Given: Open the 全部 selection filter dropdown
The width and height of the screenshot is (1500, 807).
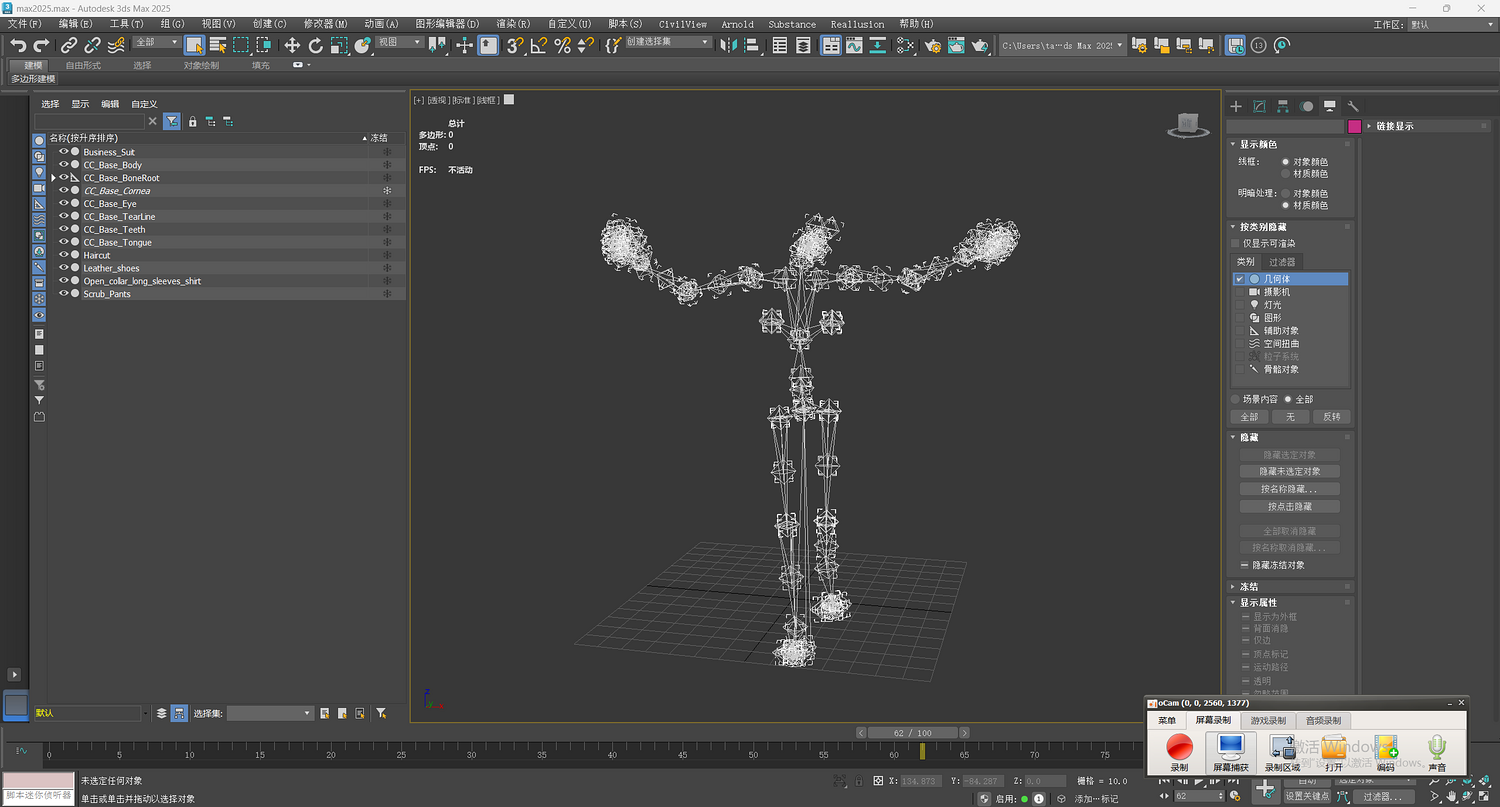Looking at the screenshot, I should 157,42.
